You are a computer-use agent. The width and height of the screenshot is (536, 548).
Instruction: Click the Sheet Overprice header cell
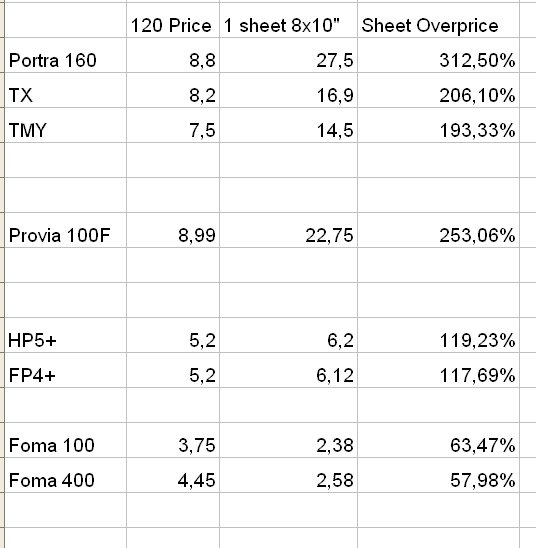click(439, 20)
